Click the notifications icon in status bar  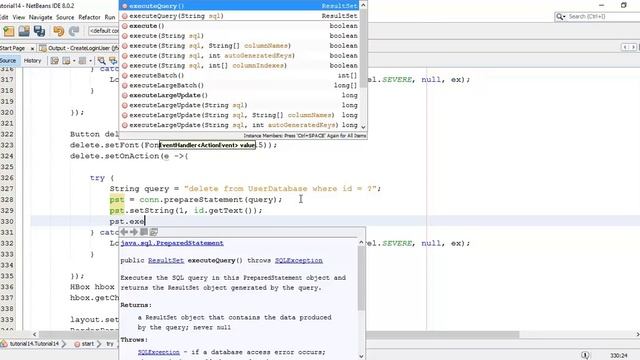585,355
